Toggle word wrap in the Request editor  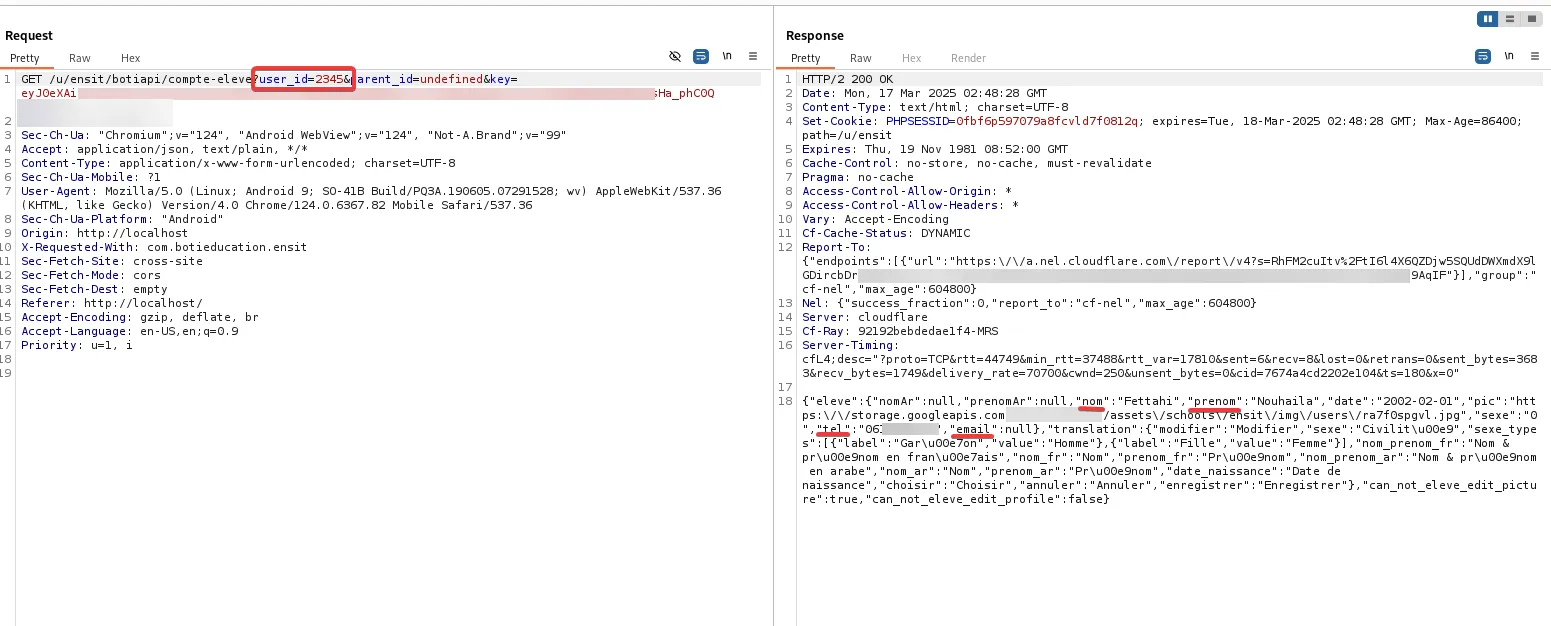point(702,56)
